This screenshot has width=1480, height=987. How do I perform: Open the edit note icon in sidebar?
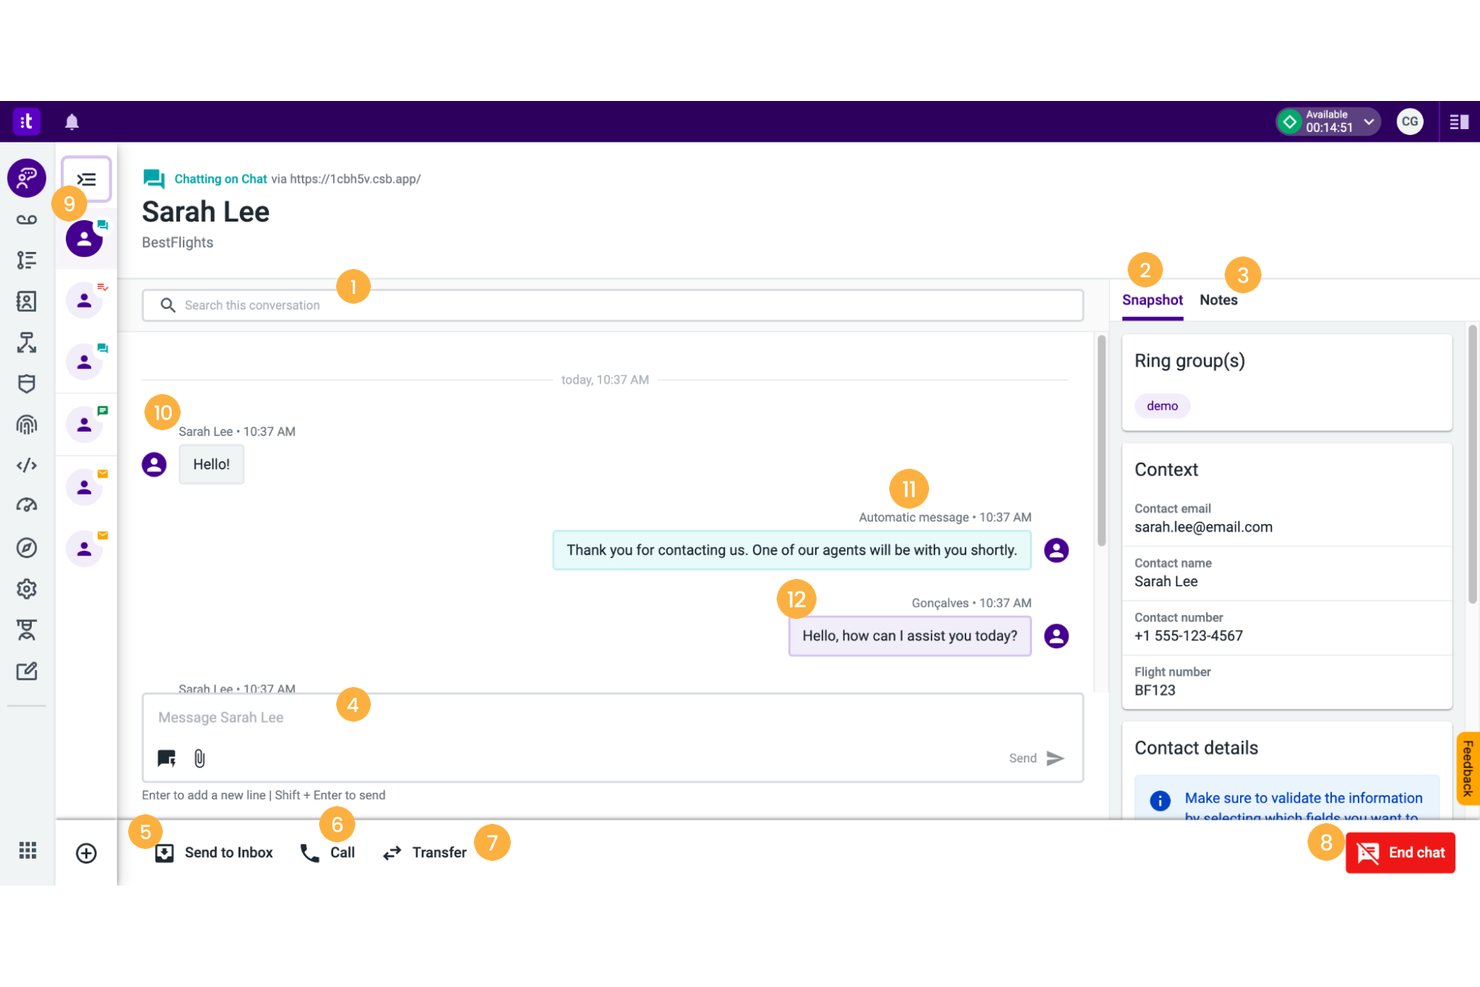[27, 671]
